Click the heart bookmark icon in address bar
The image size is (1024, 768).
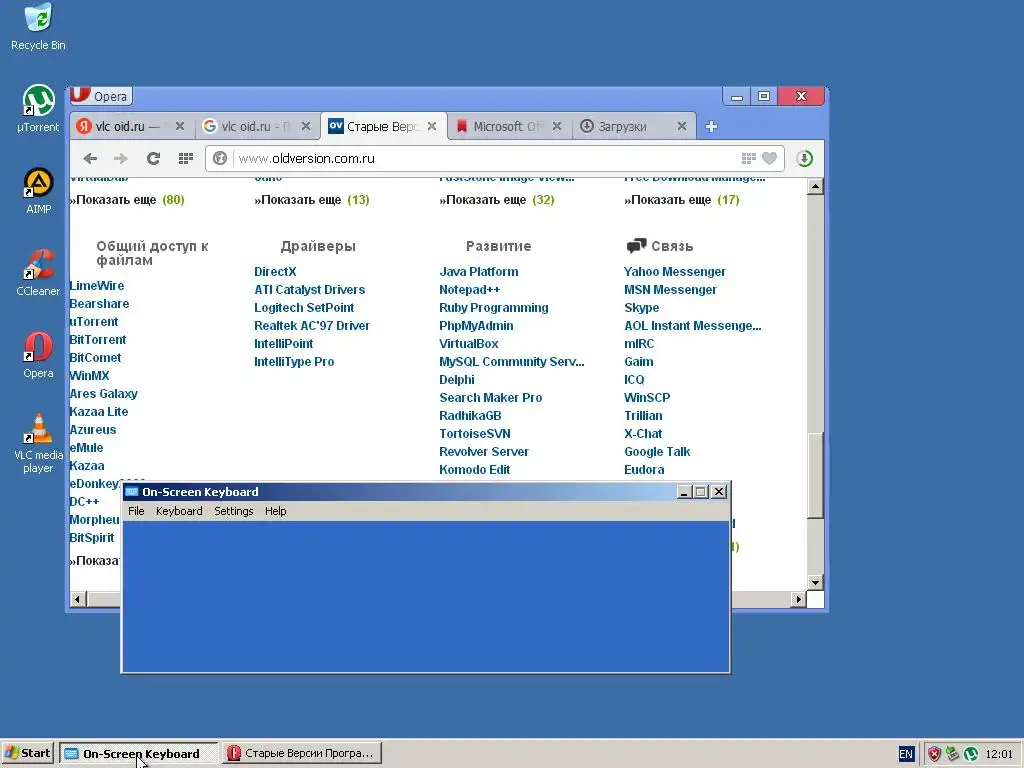[x=770, y=158]
